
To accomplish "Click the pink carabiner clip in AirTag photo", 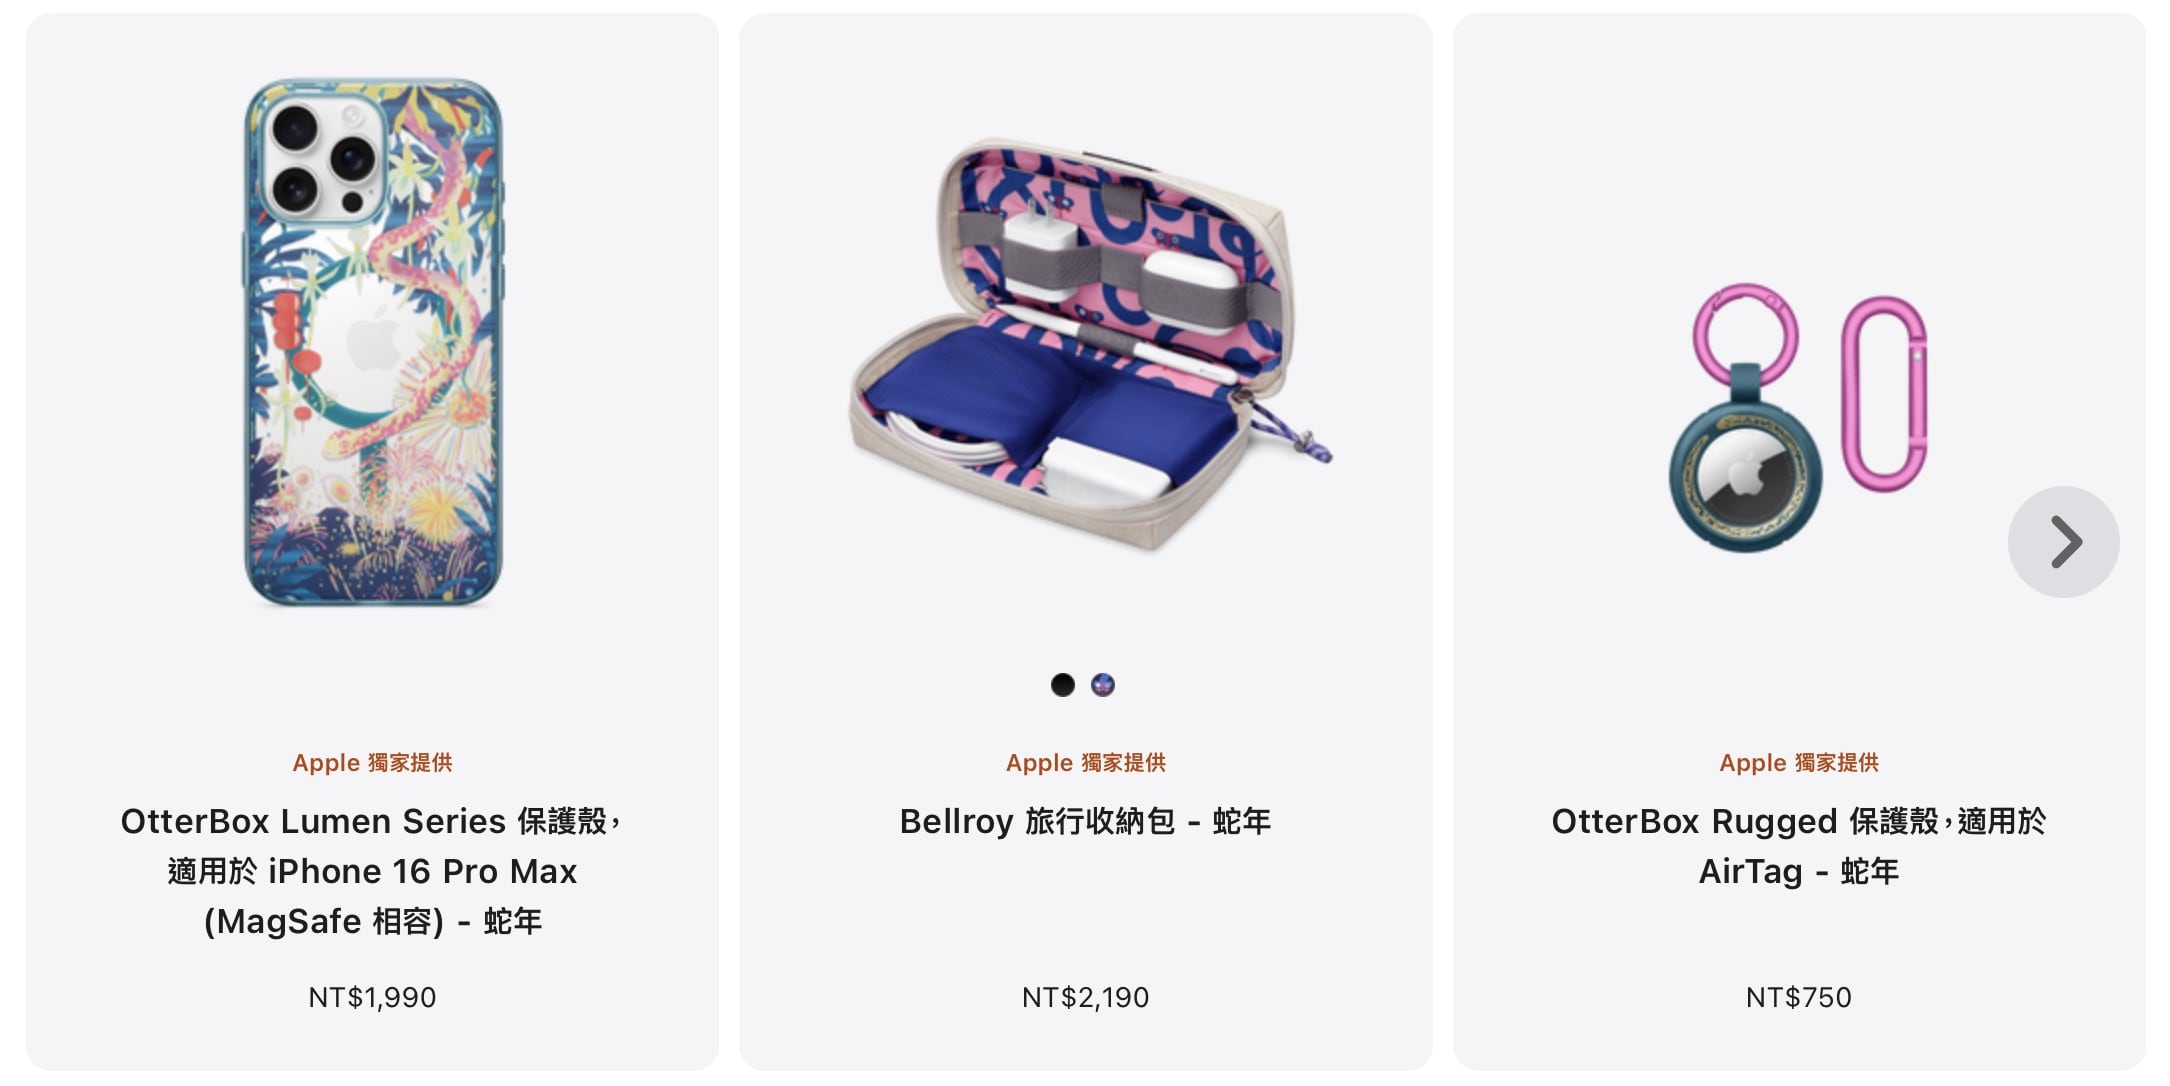I will click(1885, 393).
